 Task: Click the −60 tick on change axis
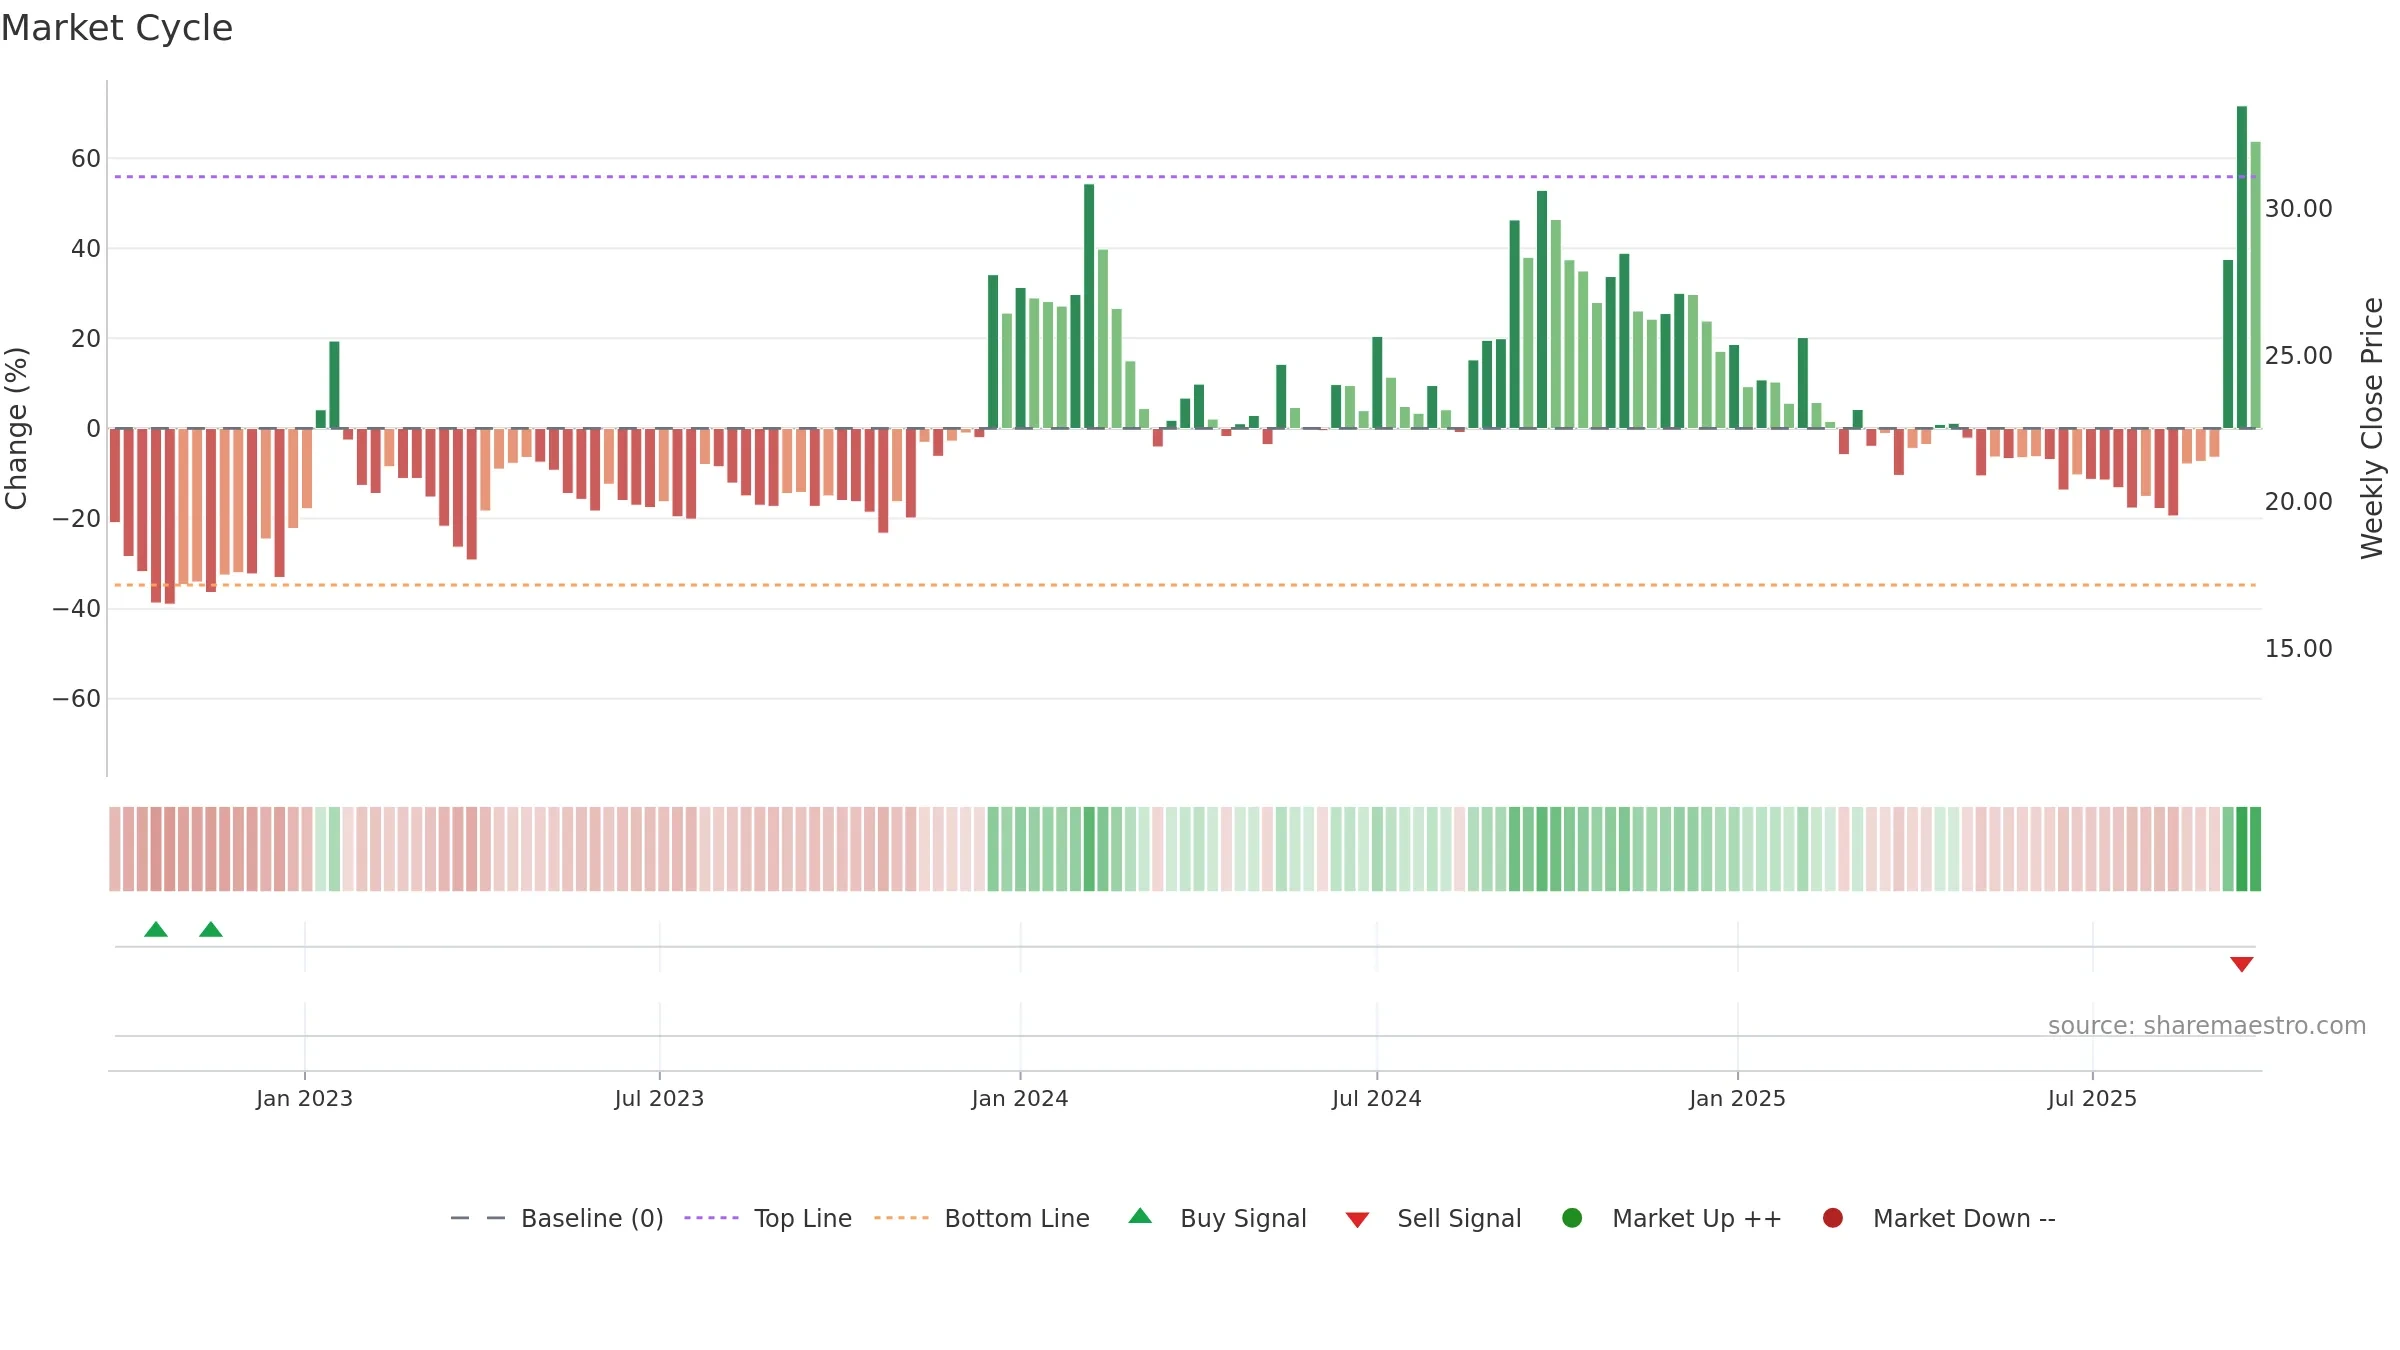tap(77, 698)
